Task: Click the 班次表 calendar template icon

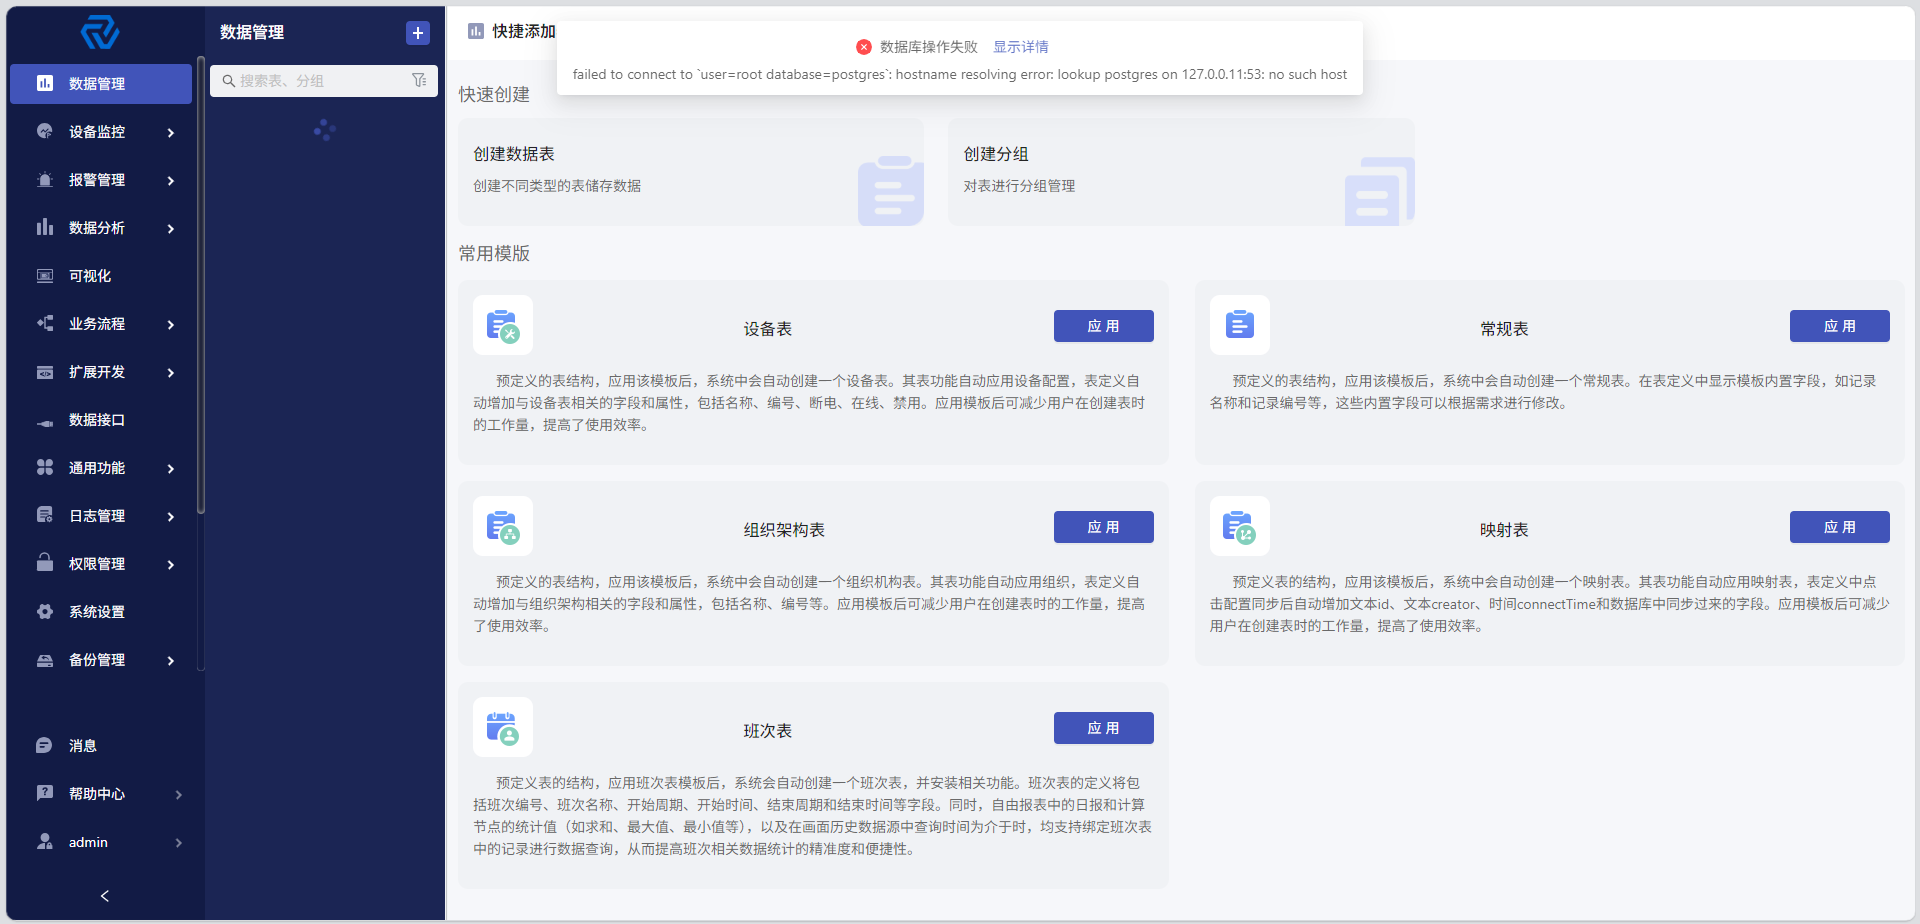Action: (x=503, y=727)
